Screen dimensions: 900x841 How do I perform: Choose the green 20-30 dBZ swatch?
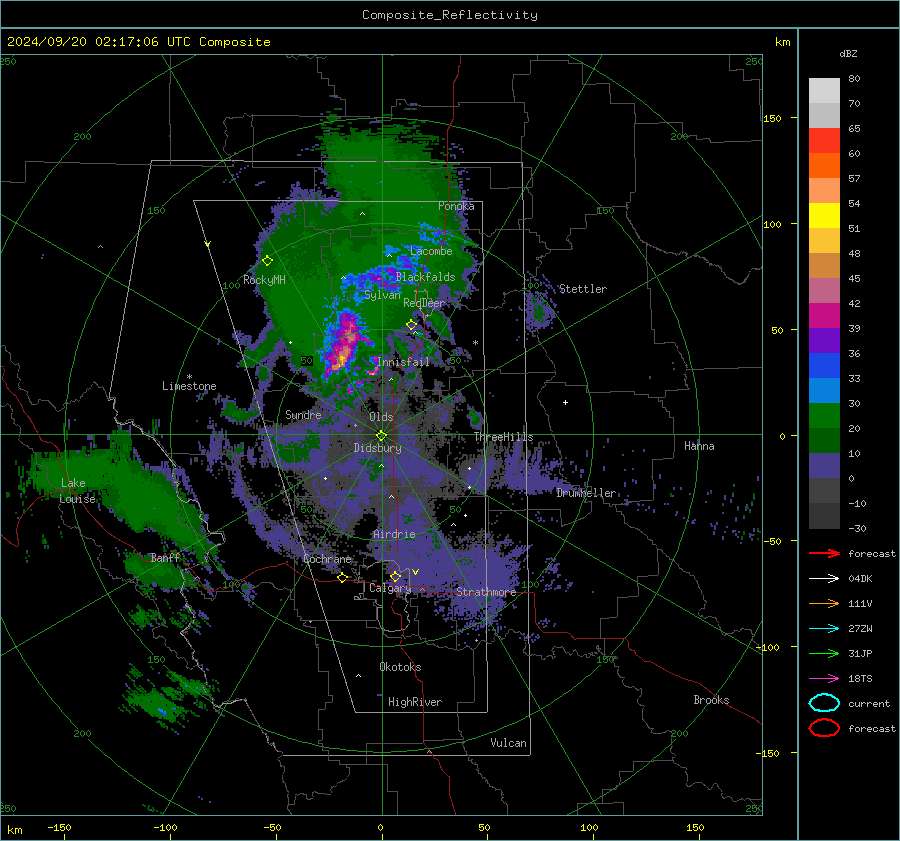click(824, 416)
